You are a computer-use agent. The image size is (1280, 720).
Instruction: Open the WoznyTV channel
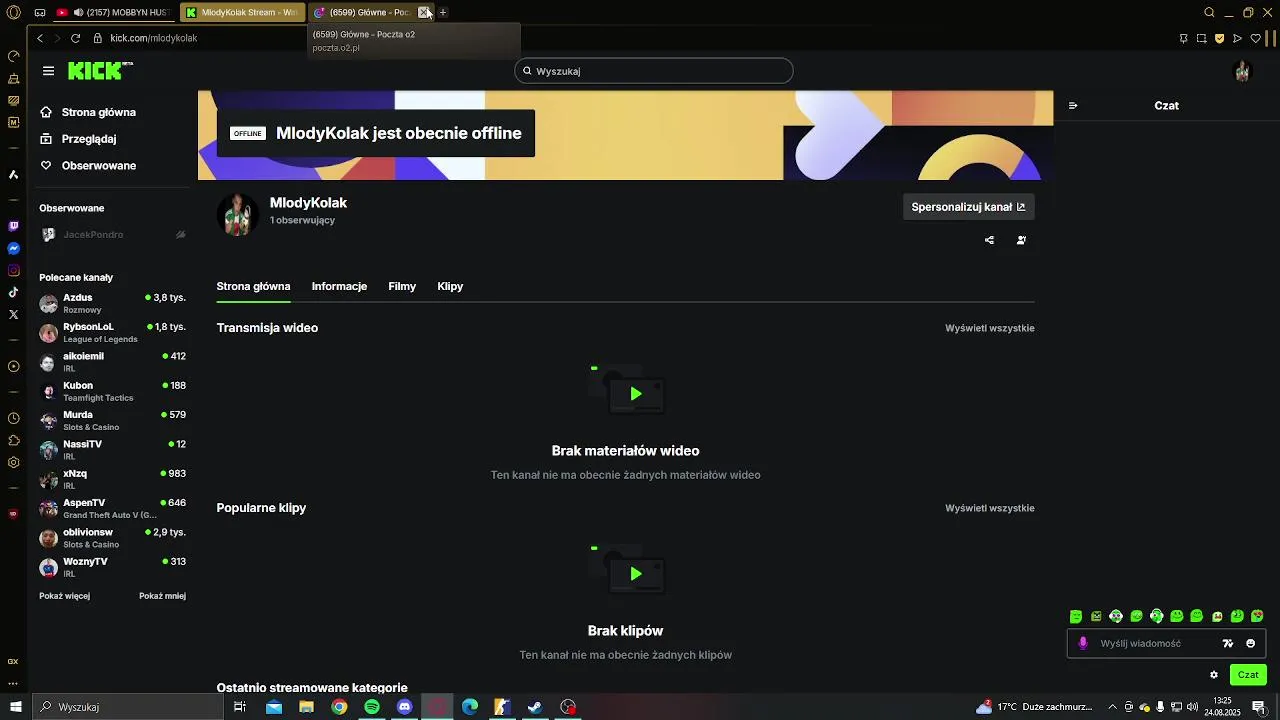[x=112, y=568]
